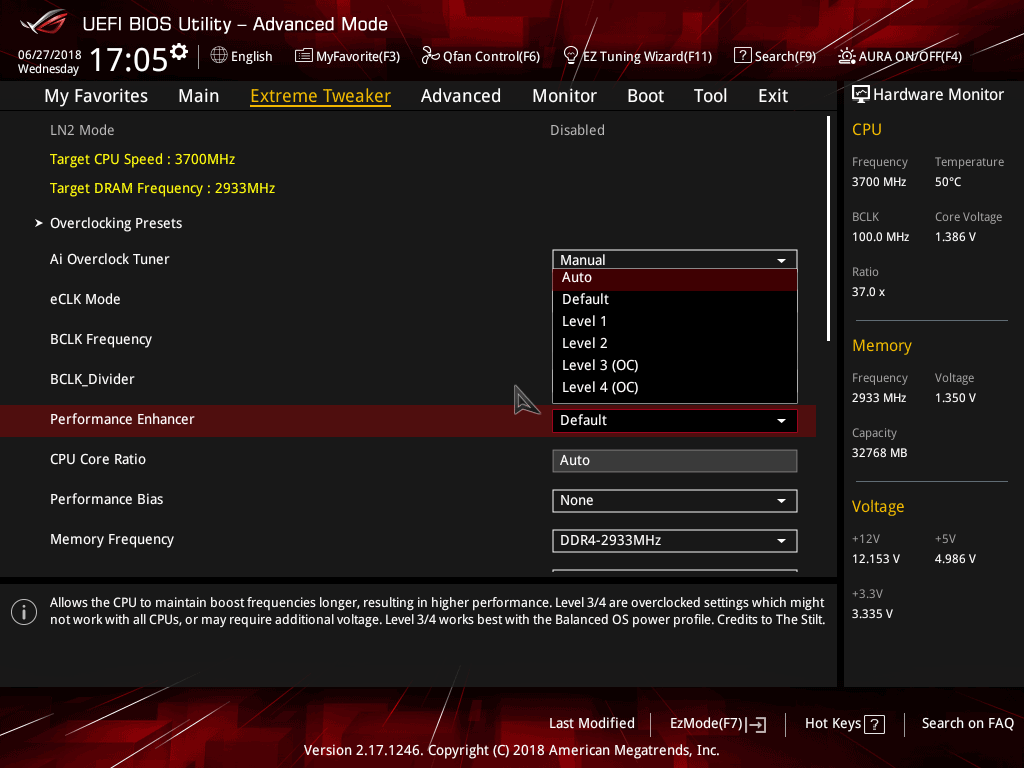Click the Core Voltage 1.386 V value
Image resolution: width=1024 pixels, height=768 pixels.
click(955, 237)
